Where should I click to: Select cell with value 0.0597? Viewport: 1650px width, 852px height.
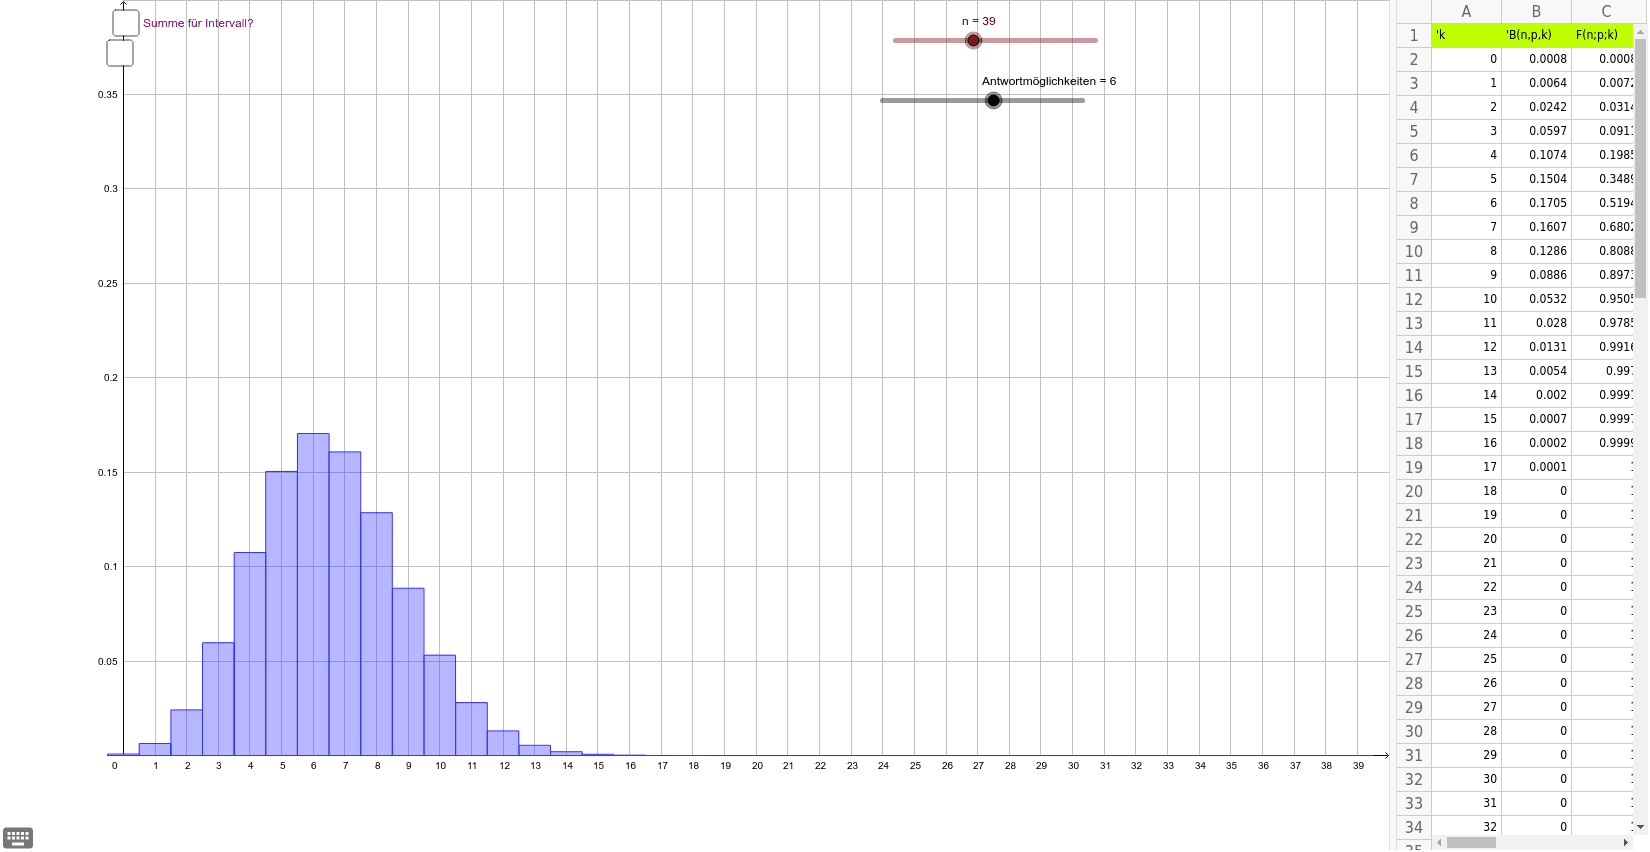tap(1536, 131)
